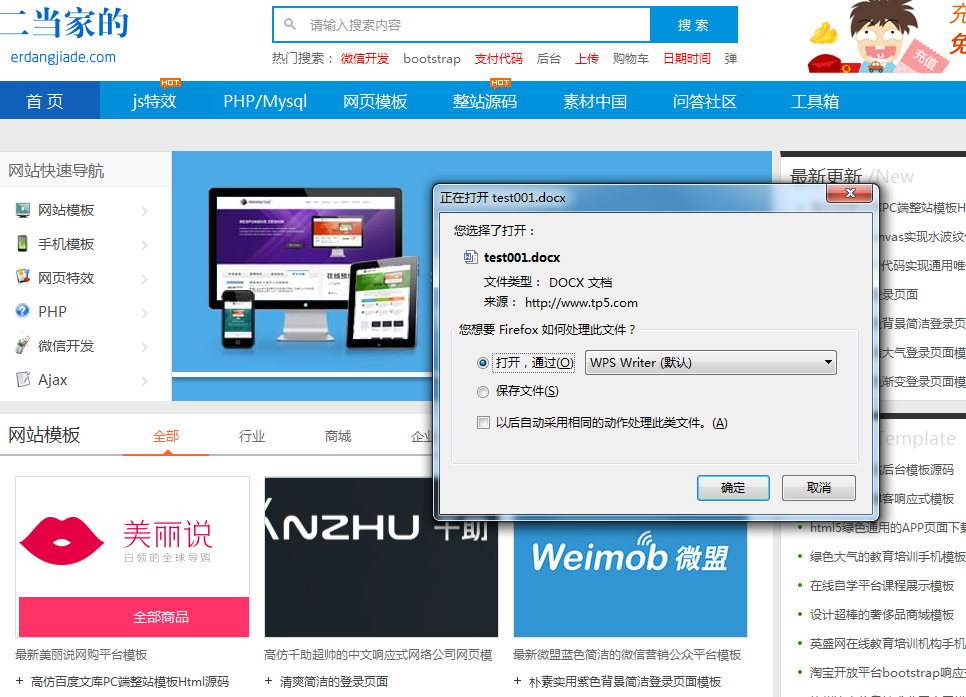966x697 pixels.
Task: Open 高仿千助超帅的中文响应式网络公司网页模 link
Action: [378, 654]
